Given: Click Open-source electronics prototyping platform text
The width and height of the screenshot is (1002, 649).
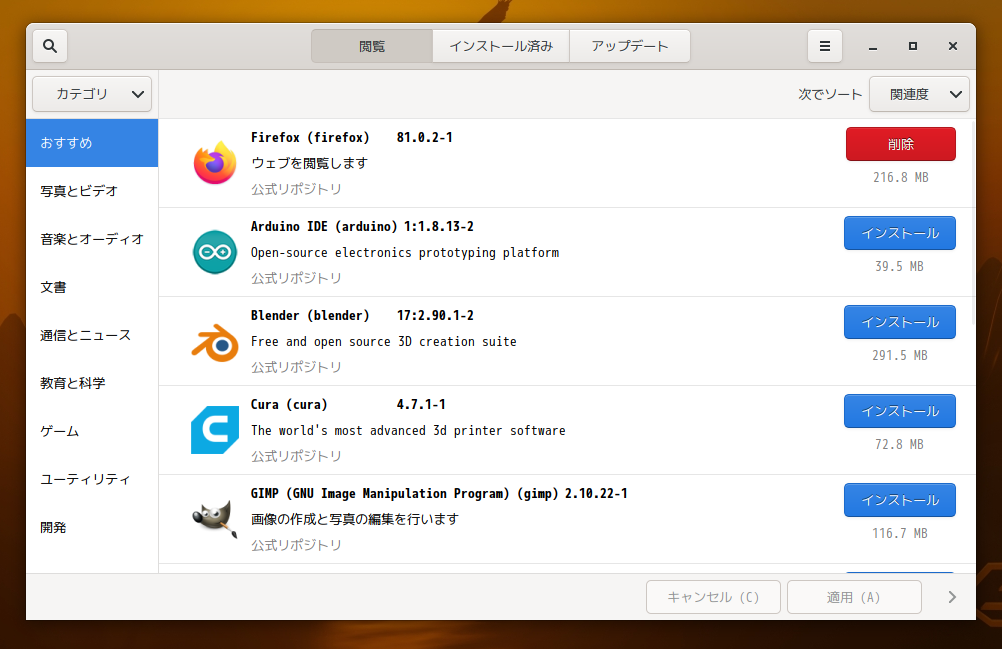Looking at the screenshot, I should coord(405,252).
